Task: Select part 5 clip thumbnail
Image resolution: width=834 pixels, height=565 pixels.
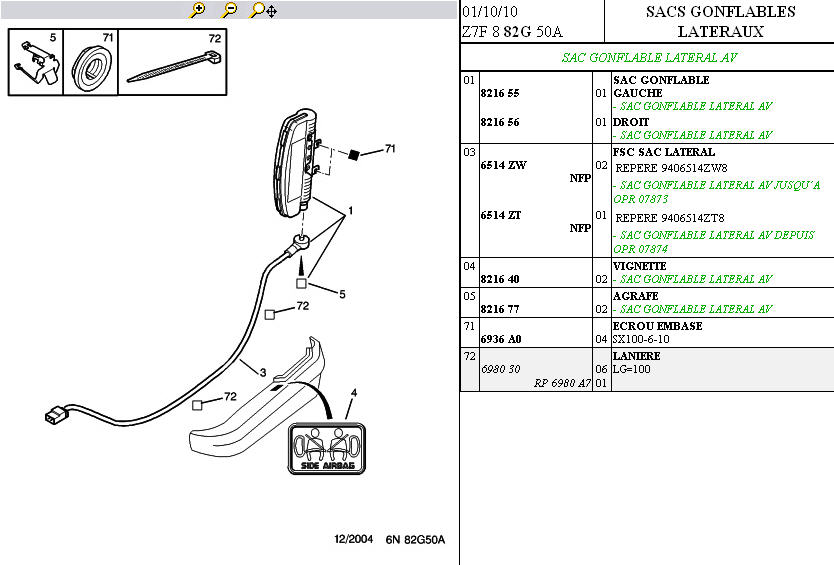Action: pyautogui.click(x=35, y=62)
